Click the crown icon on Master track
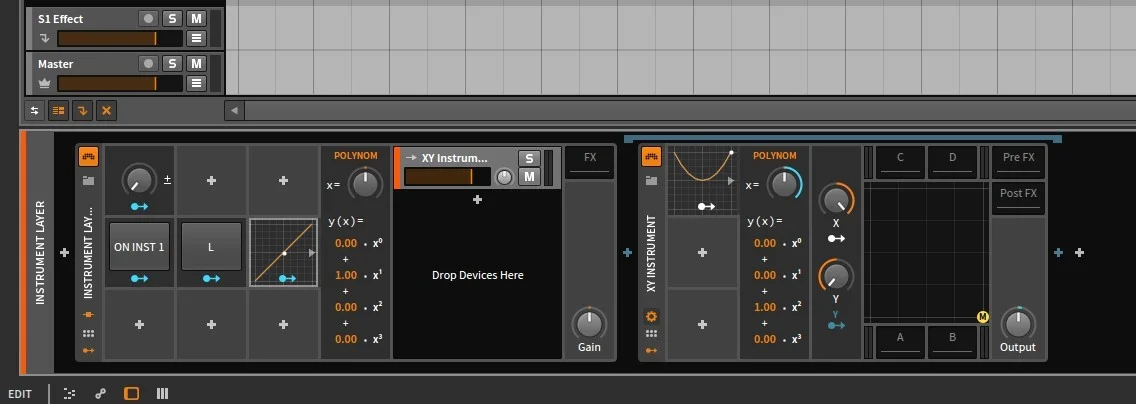The image size is (1136, 404). (44, 83)
